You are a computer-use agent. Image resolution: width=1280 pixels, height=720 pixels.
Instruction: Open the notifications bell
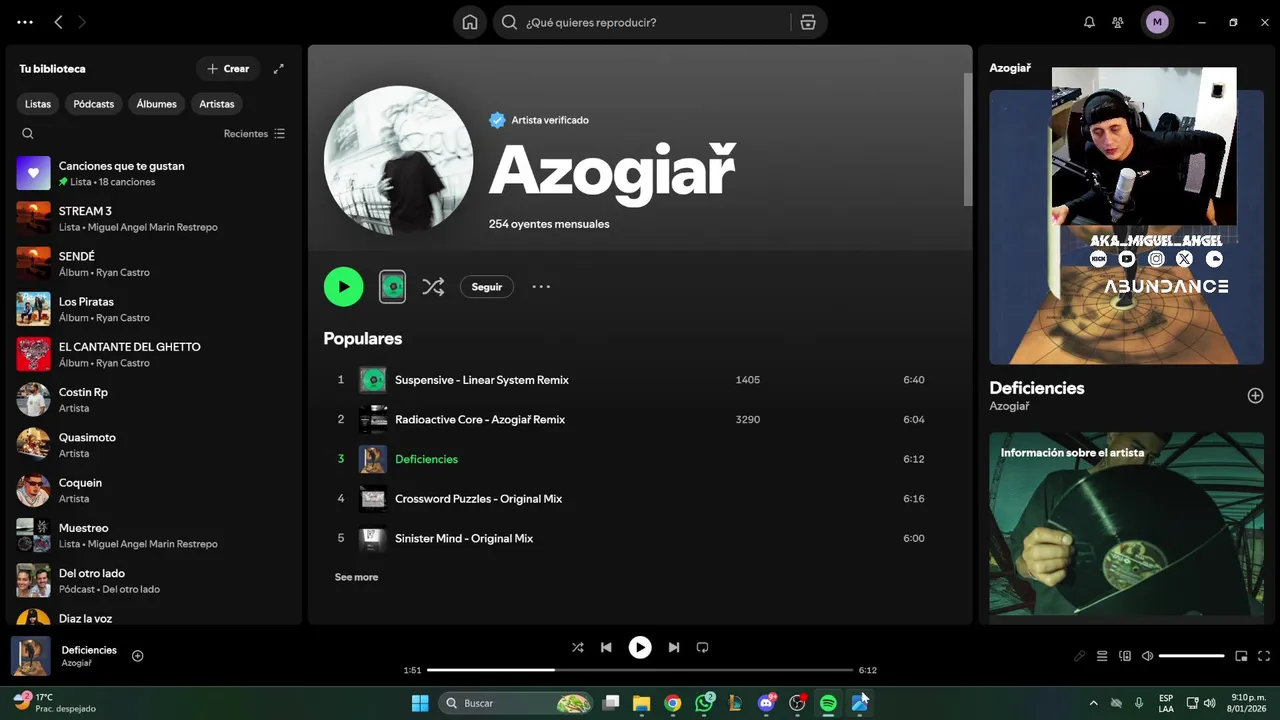[1089, 22]
